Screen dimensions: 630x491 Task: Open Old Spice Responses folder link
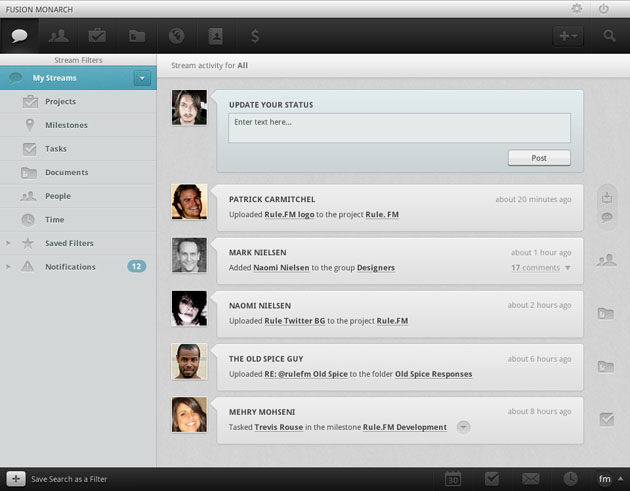434,374
